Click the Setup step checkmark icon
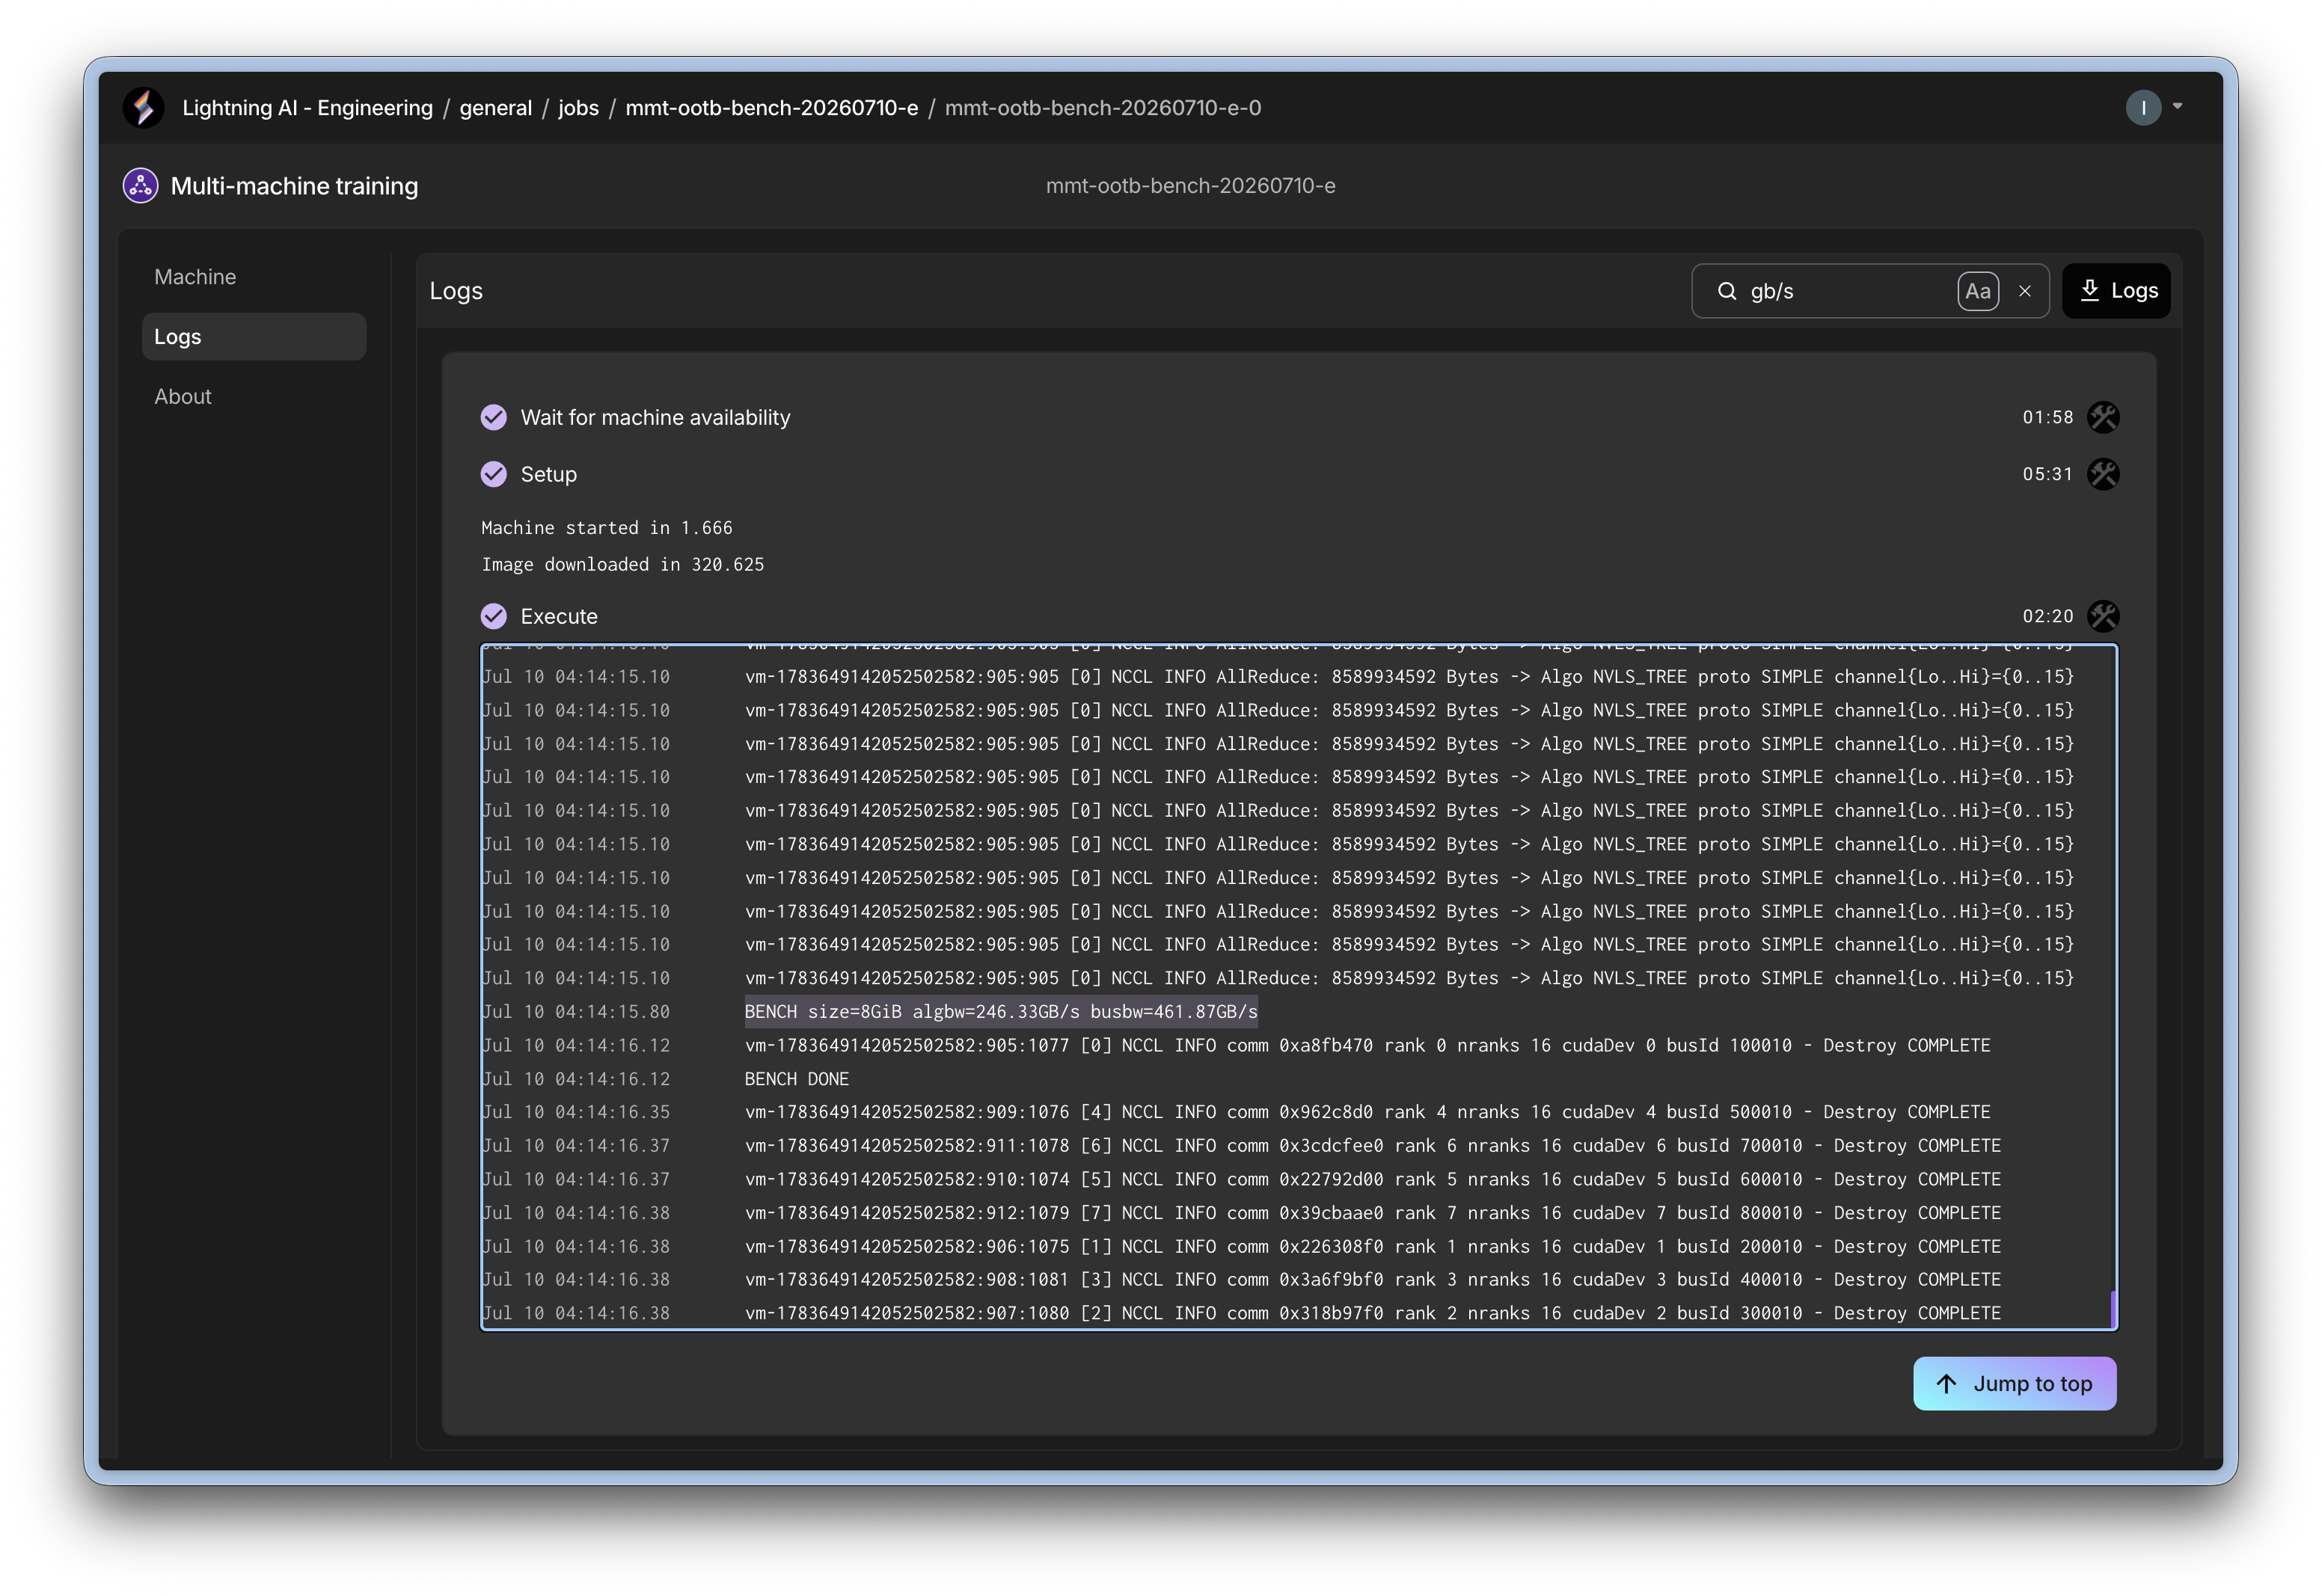 click(493, 474)
